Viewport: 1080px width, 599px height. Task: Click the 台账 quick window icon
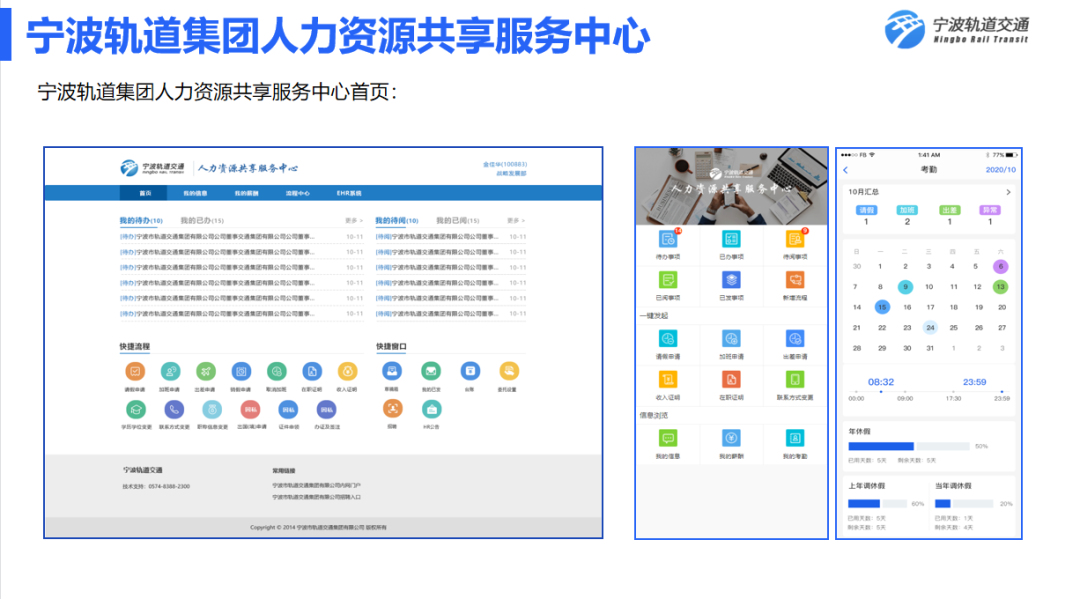click(470, 372)
